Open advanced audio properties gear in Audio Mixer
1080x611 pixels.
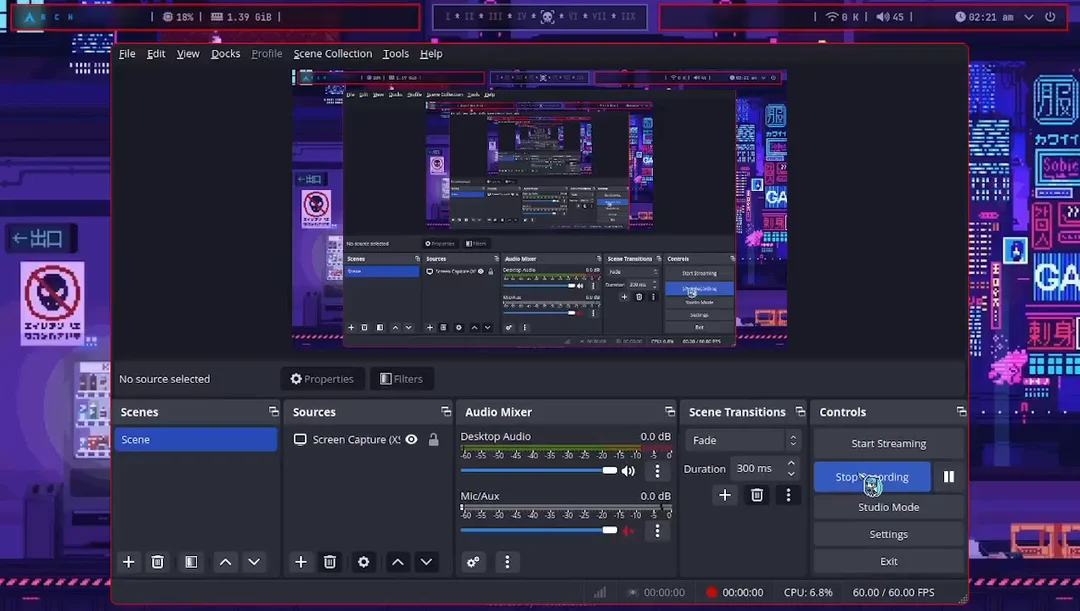click(473, 562)
